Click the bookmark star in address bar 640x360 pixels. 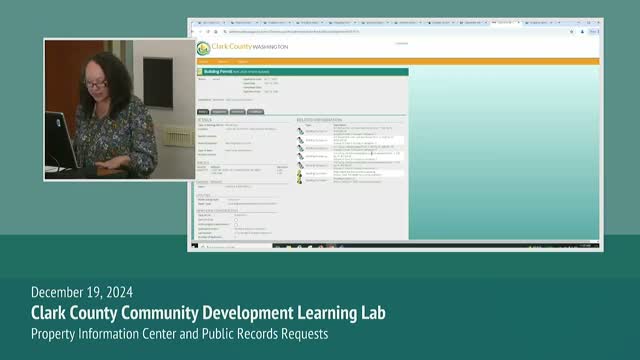pos(571,31)
